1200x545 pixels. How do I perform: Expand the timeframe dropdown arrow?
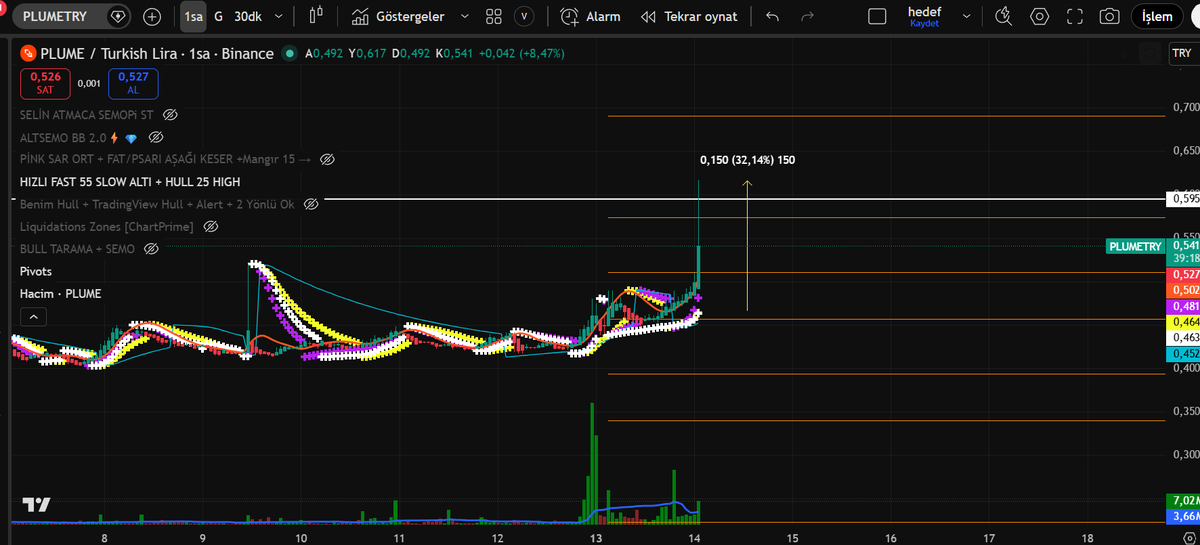point(278,16)
